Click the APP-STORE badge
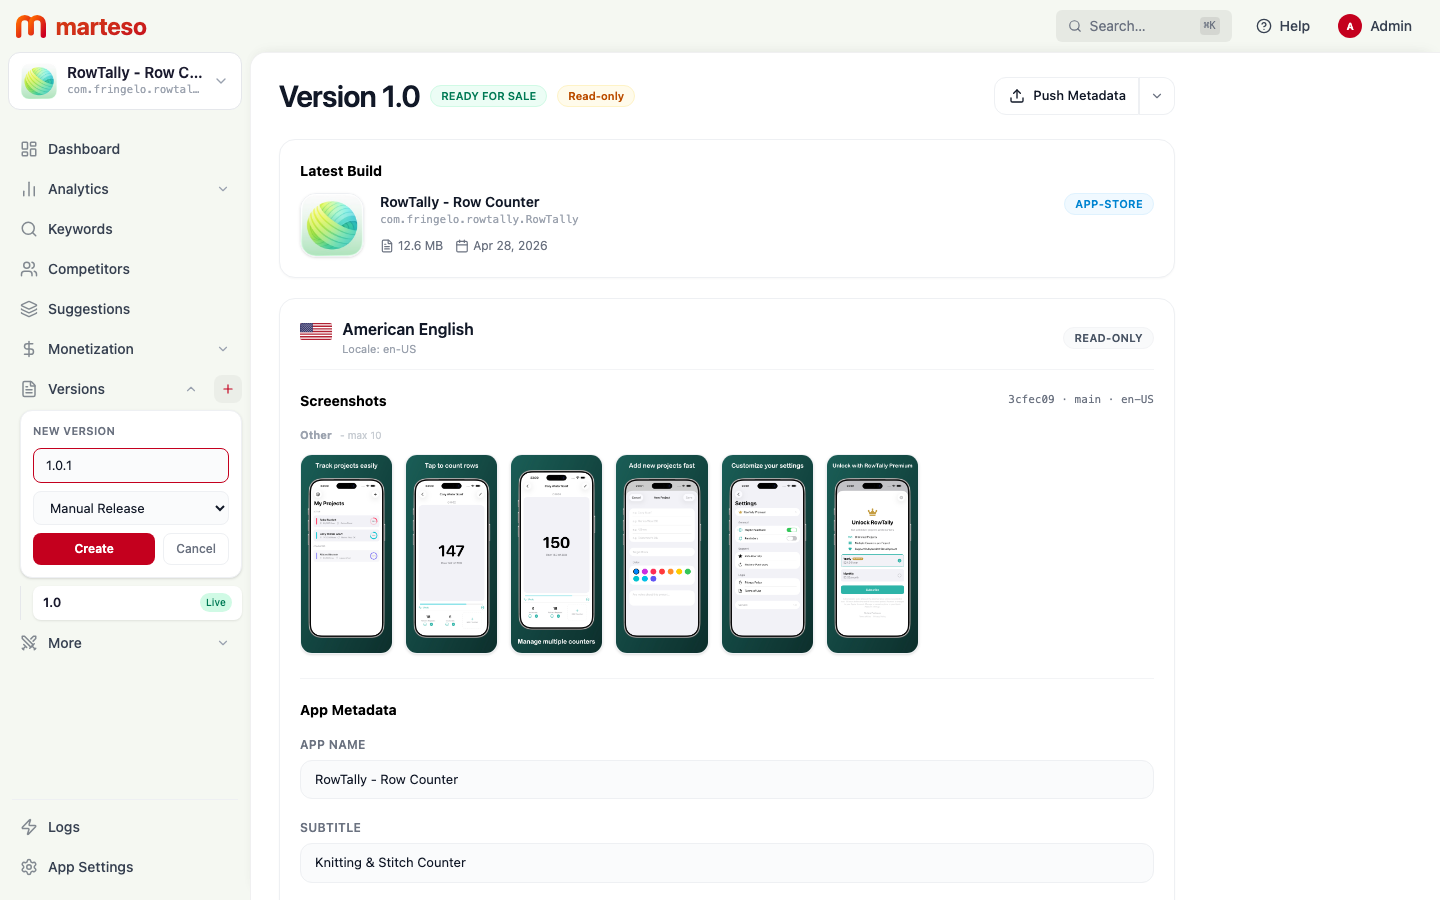Screen dimensions: 1440x900 (x=1109, y=204)
